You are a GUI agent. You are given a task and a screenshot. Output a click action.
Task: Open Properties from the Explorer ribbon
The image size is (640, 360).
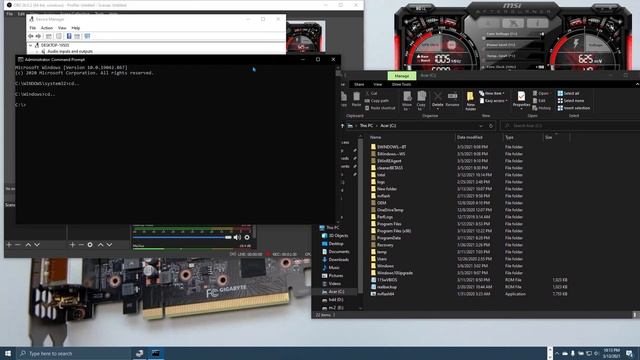521,99
